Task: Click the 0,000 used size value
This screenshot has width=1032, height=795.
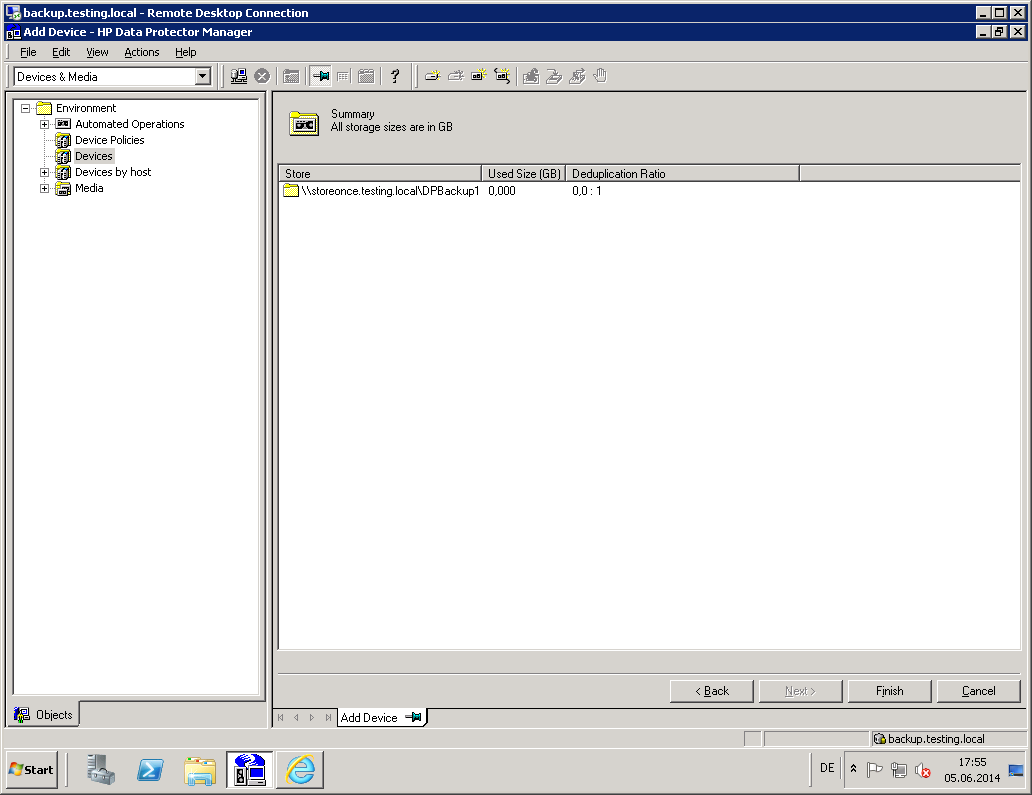Action: pyautogui.click(x=502, y=191)
